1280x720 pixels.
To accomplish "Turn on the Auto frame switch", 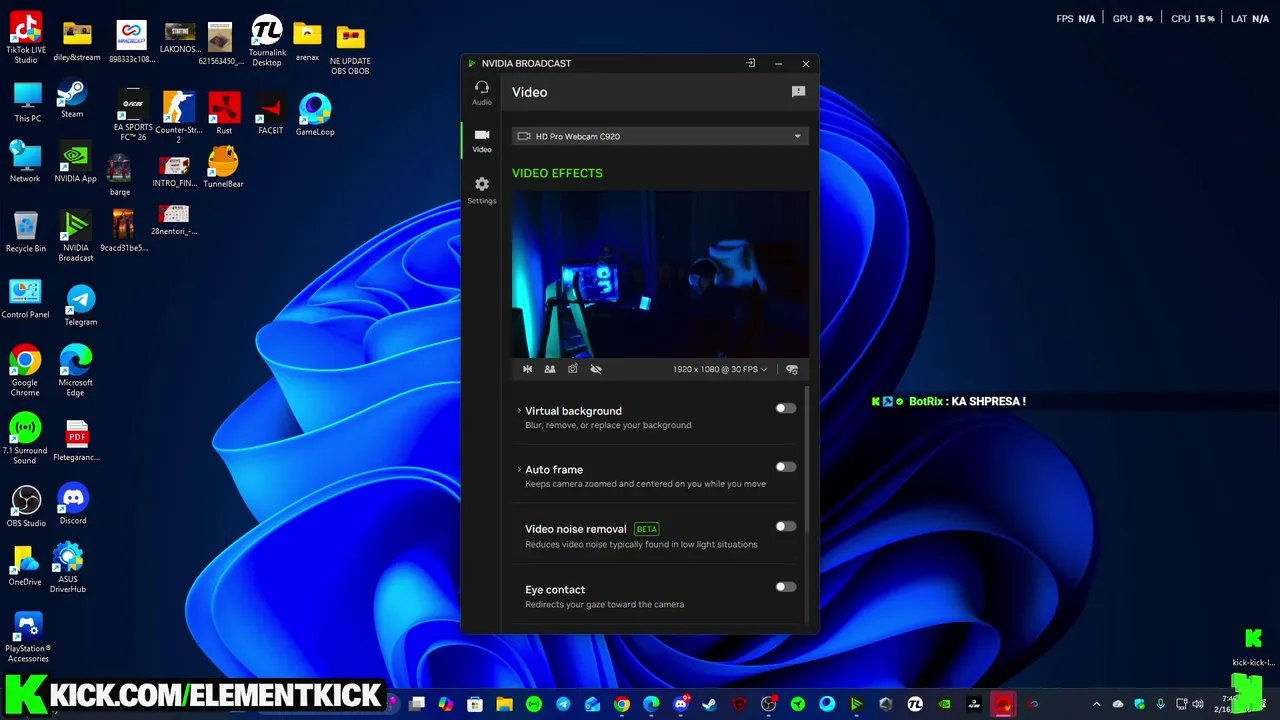I will 786,467.
